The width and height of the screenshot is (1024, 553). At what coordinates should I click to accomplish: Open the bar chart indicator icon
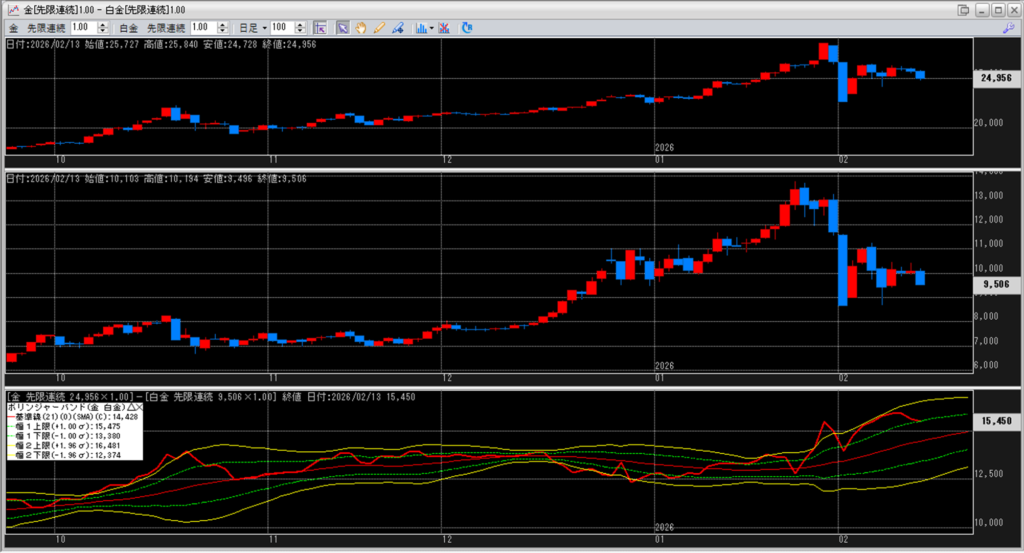(420, 27)
